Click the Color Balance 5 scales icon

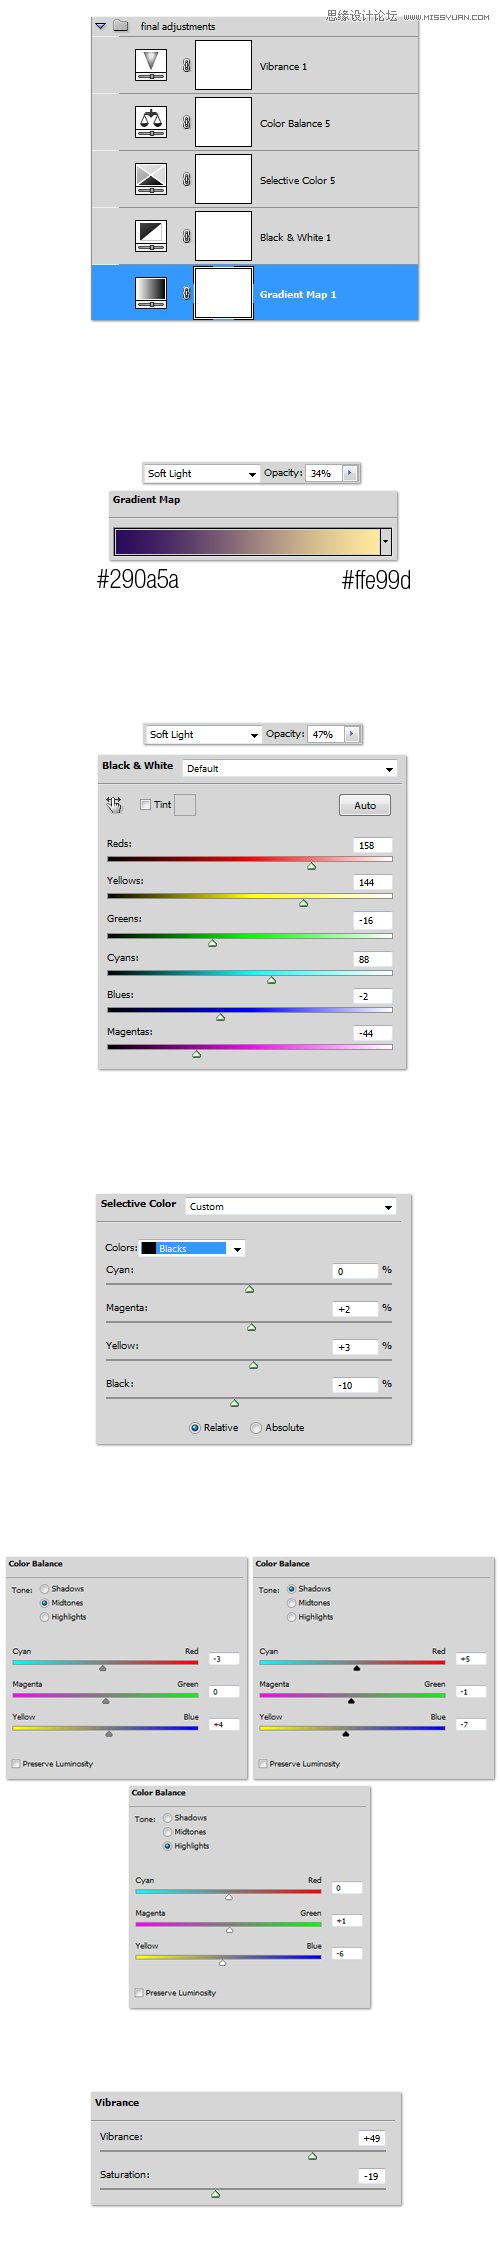[x=151, y=122]
